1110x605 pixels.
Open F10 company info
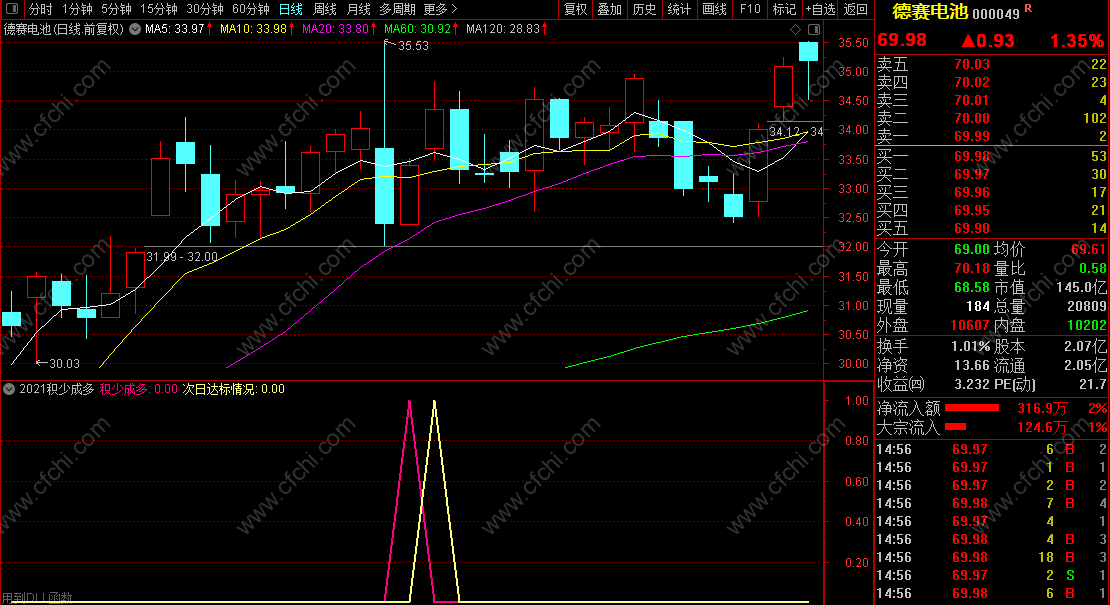pyautogui.click(x=750, y=9)
